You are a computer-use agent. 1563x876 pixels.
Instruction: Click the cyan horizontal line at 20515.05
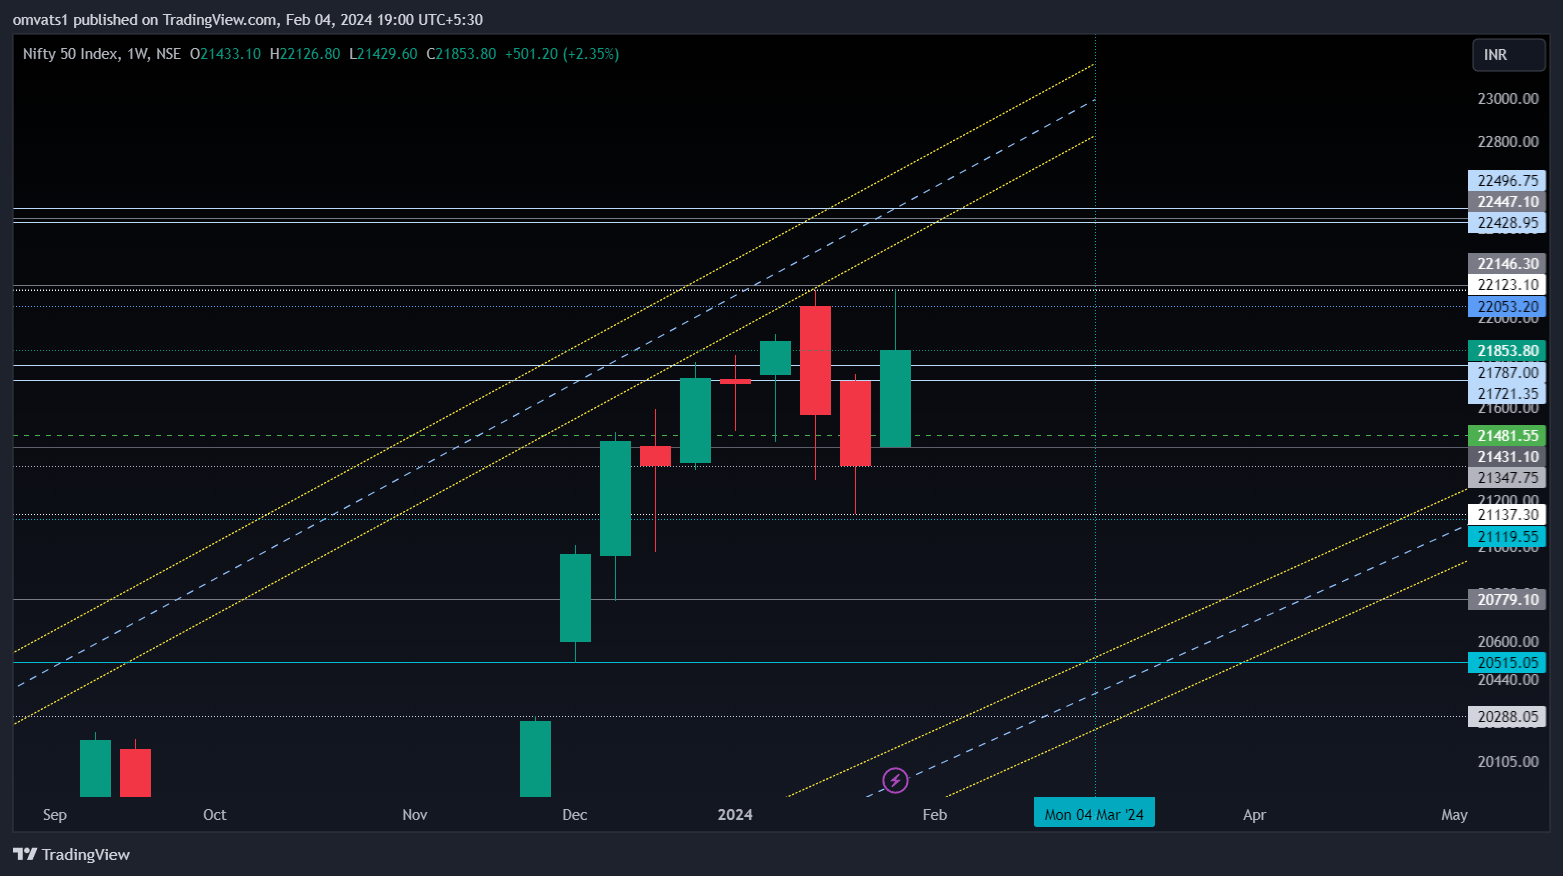[x=739, y=662]
